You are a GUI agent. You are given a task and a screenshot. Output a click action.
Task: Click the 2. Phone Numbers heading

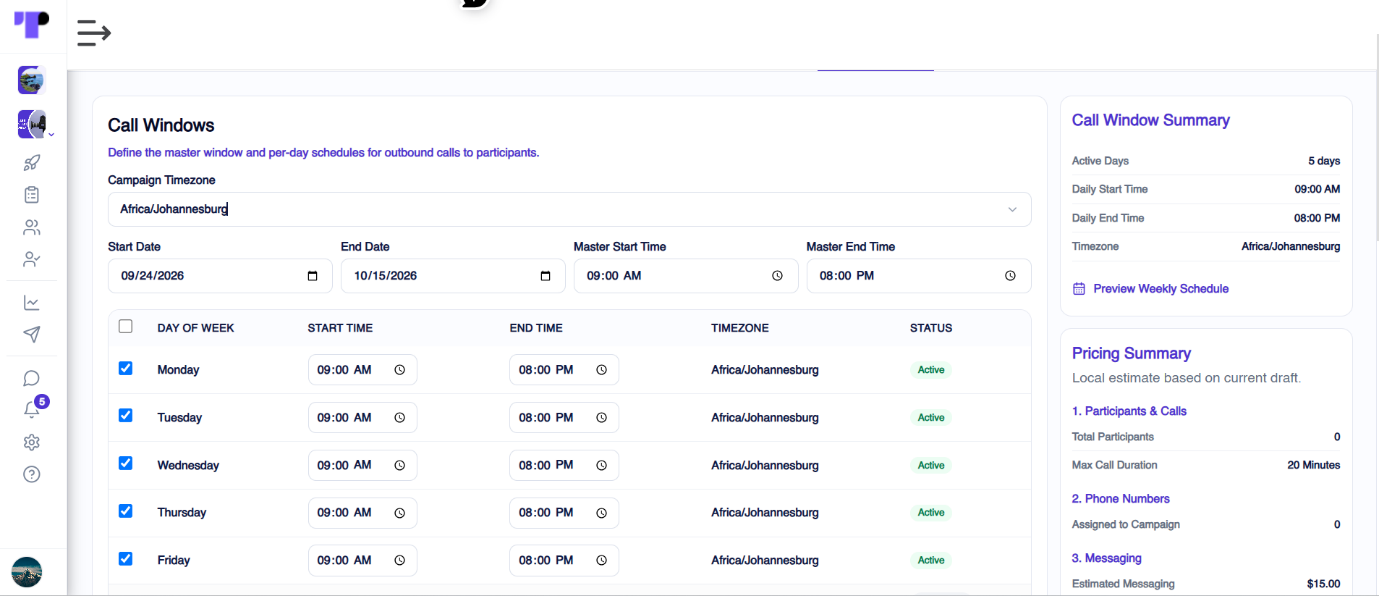1121,499
